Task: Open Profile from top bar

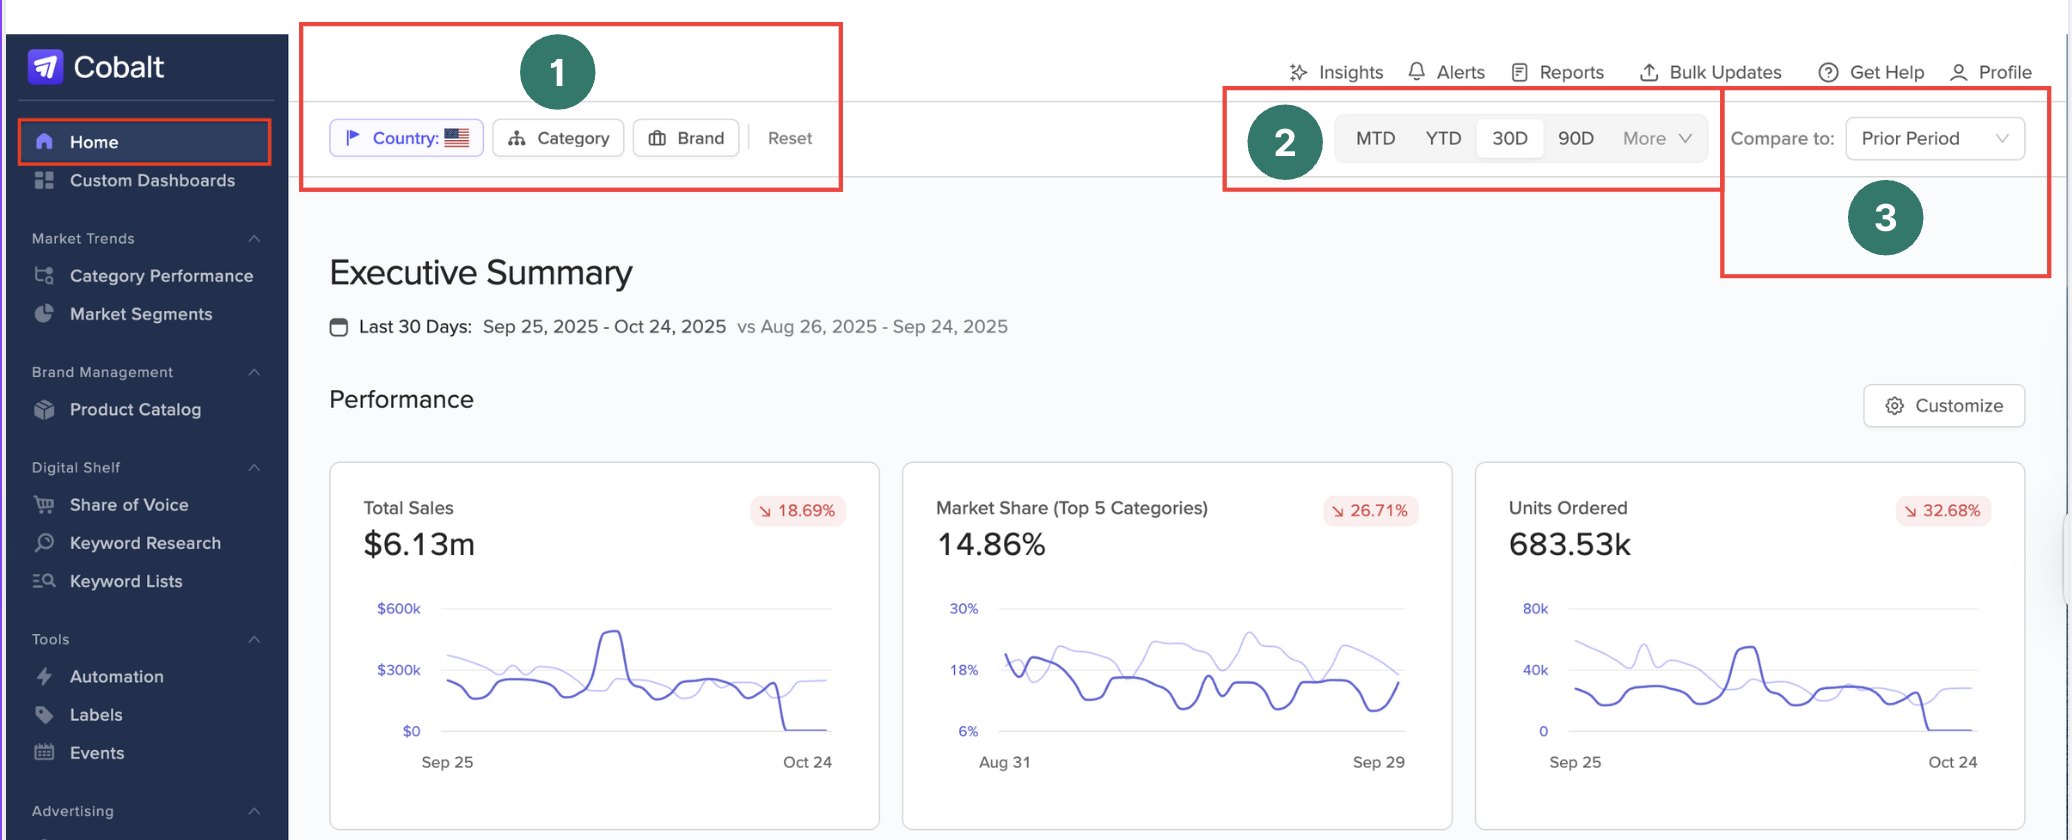Action: tap(1990, 72)
